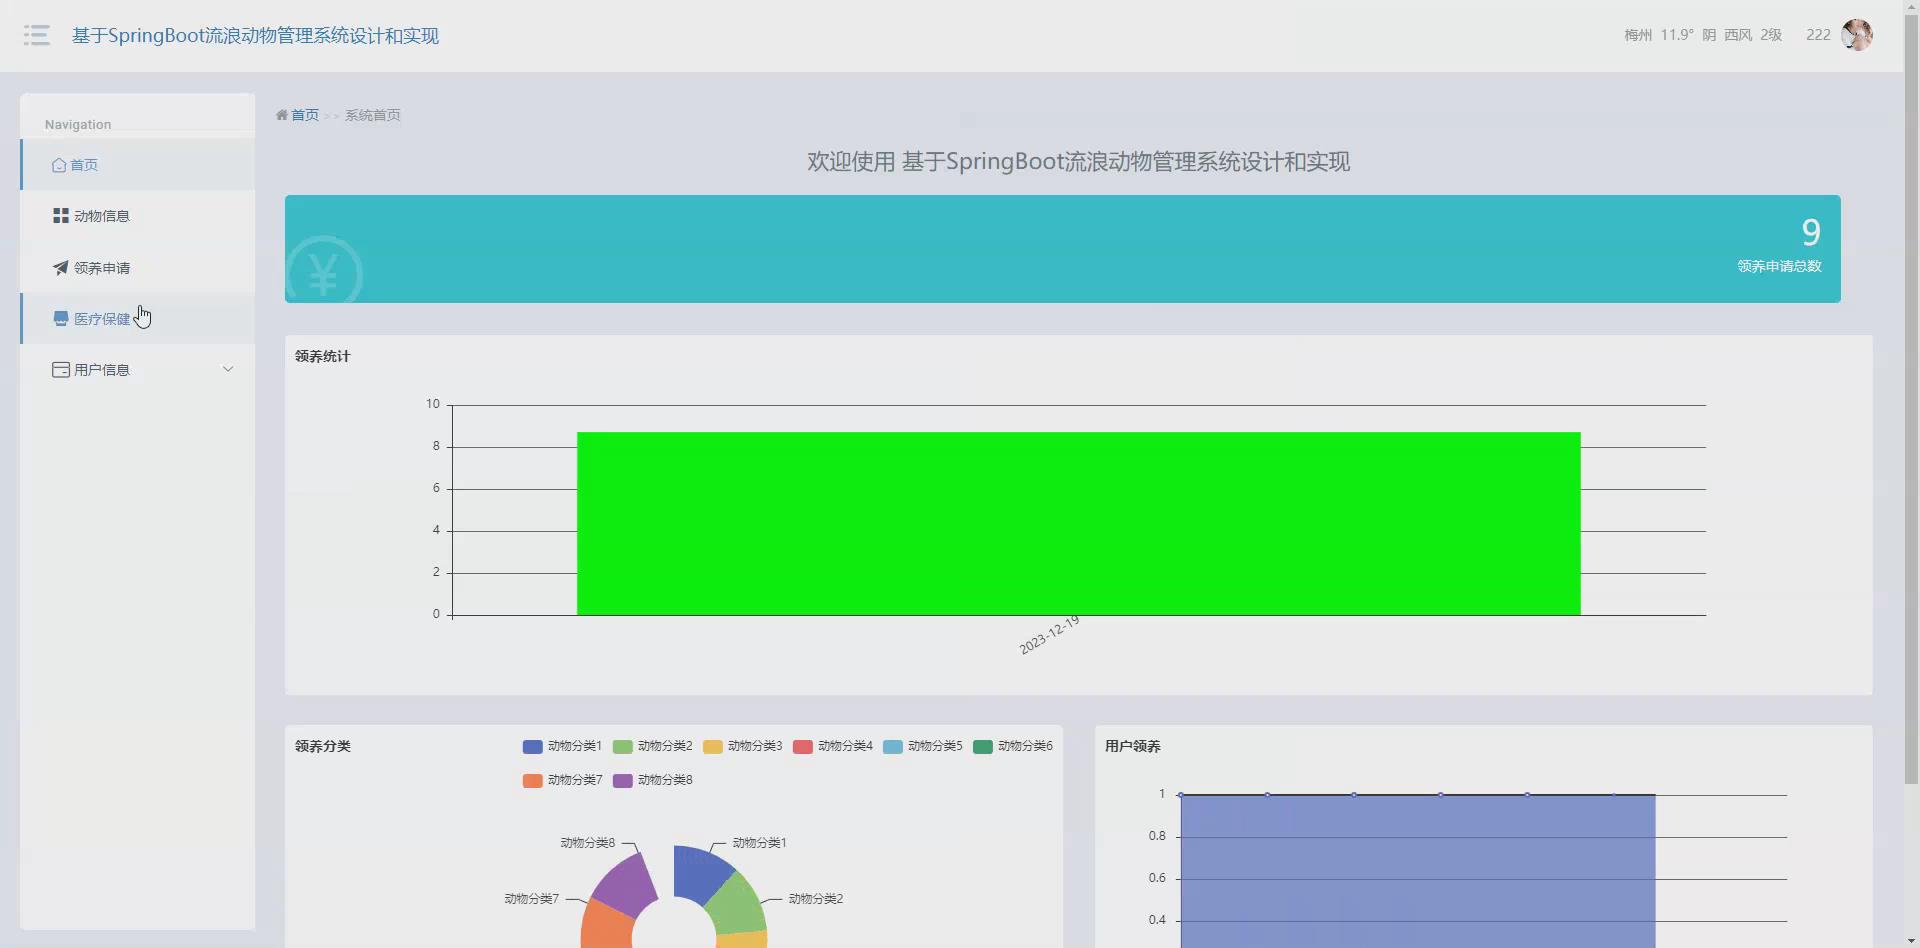This screenshot has width=1920, height=948.
Task: Click the 领养分类 chart title
Action: pos(323,746)
